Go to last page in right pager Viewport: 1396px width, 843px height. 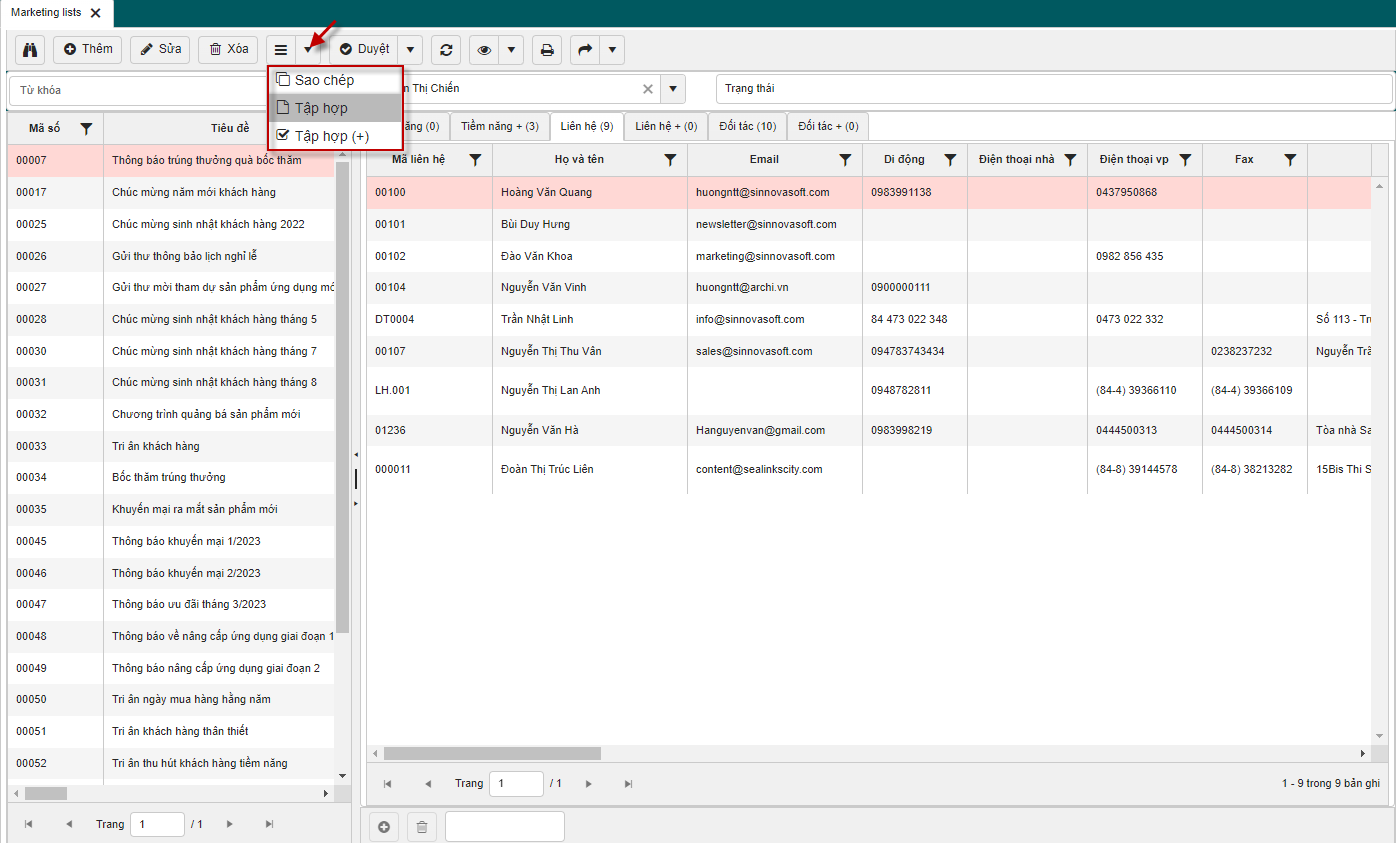(x=629, y=784)
